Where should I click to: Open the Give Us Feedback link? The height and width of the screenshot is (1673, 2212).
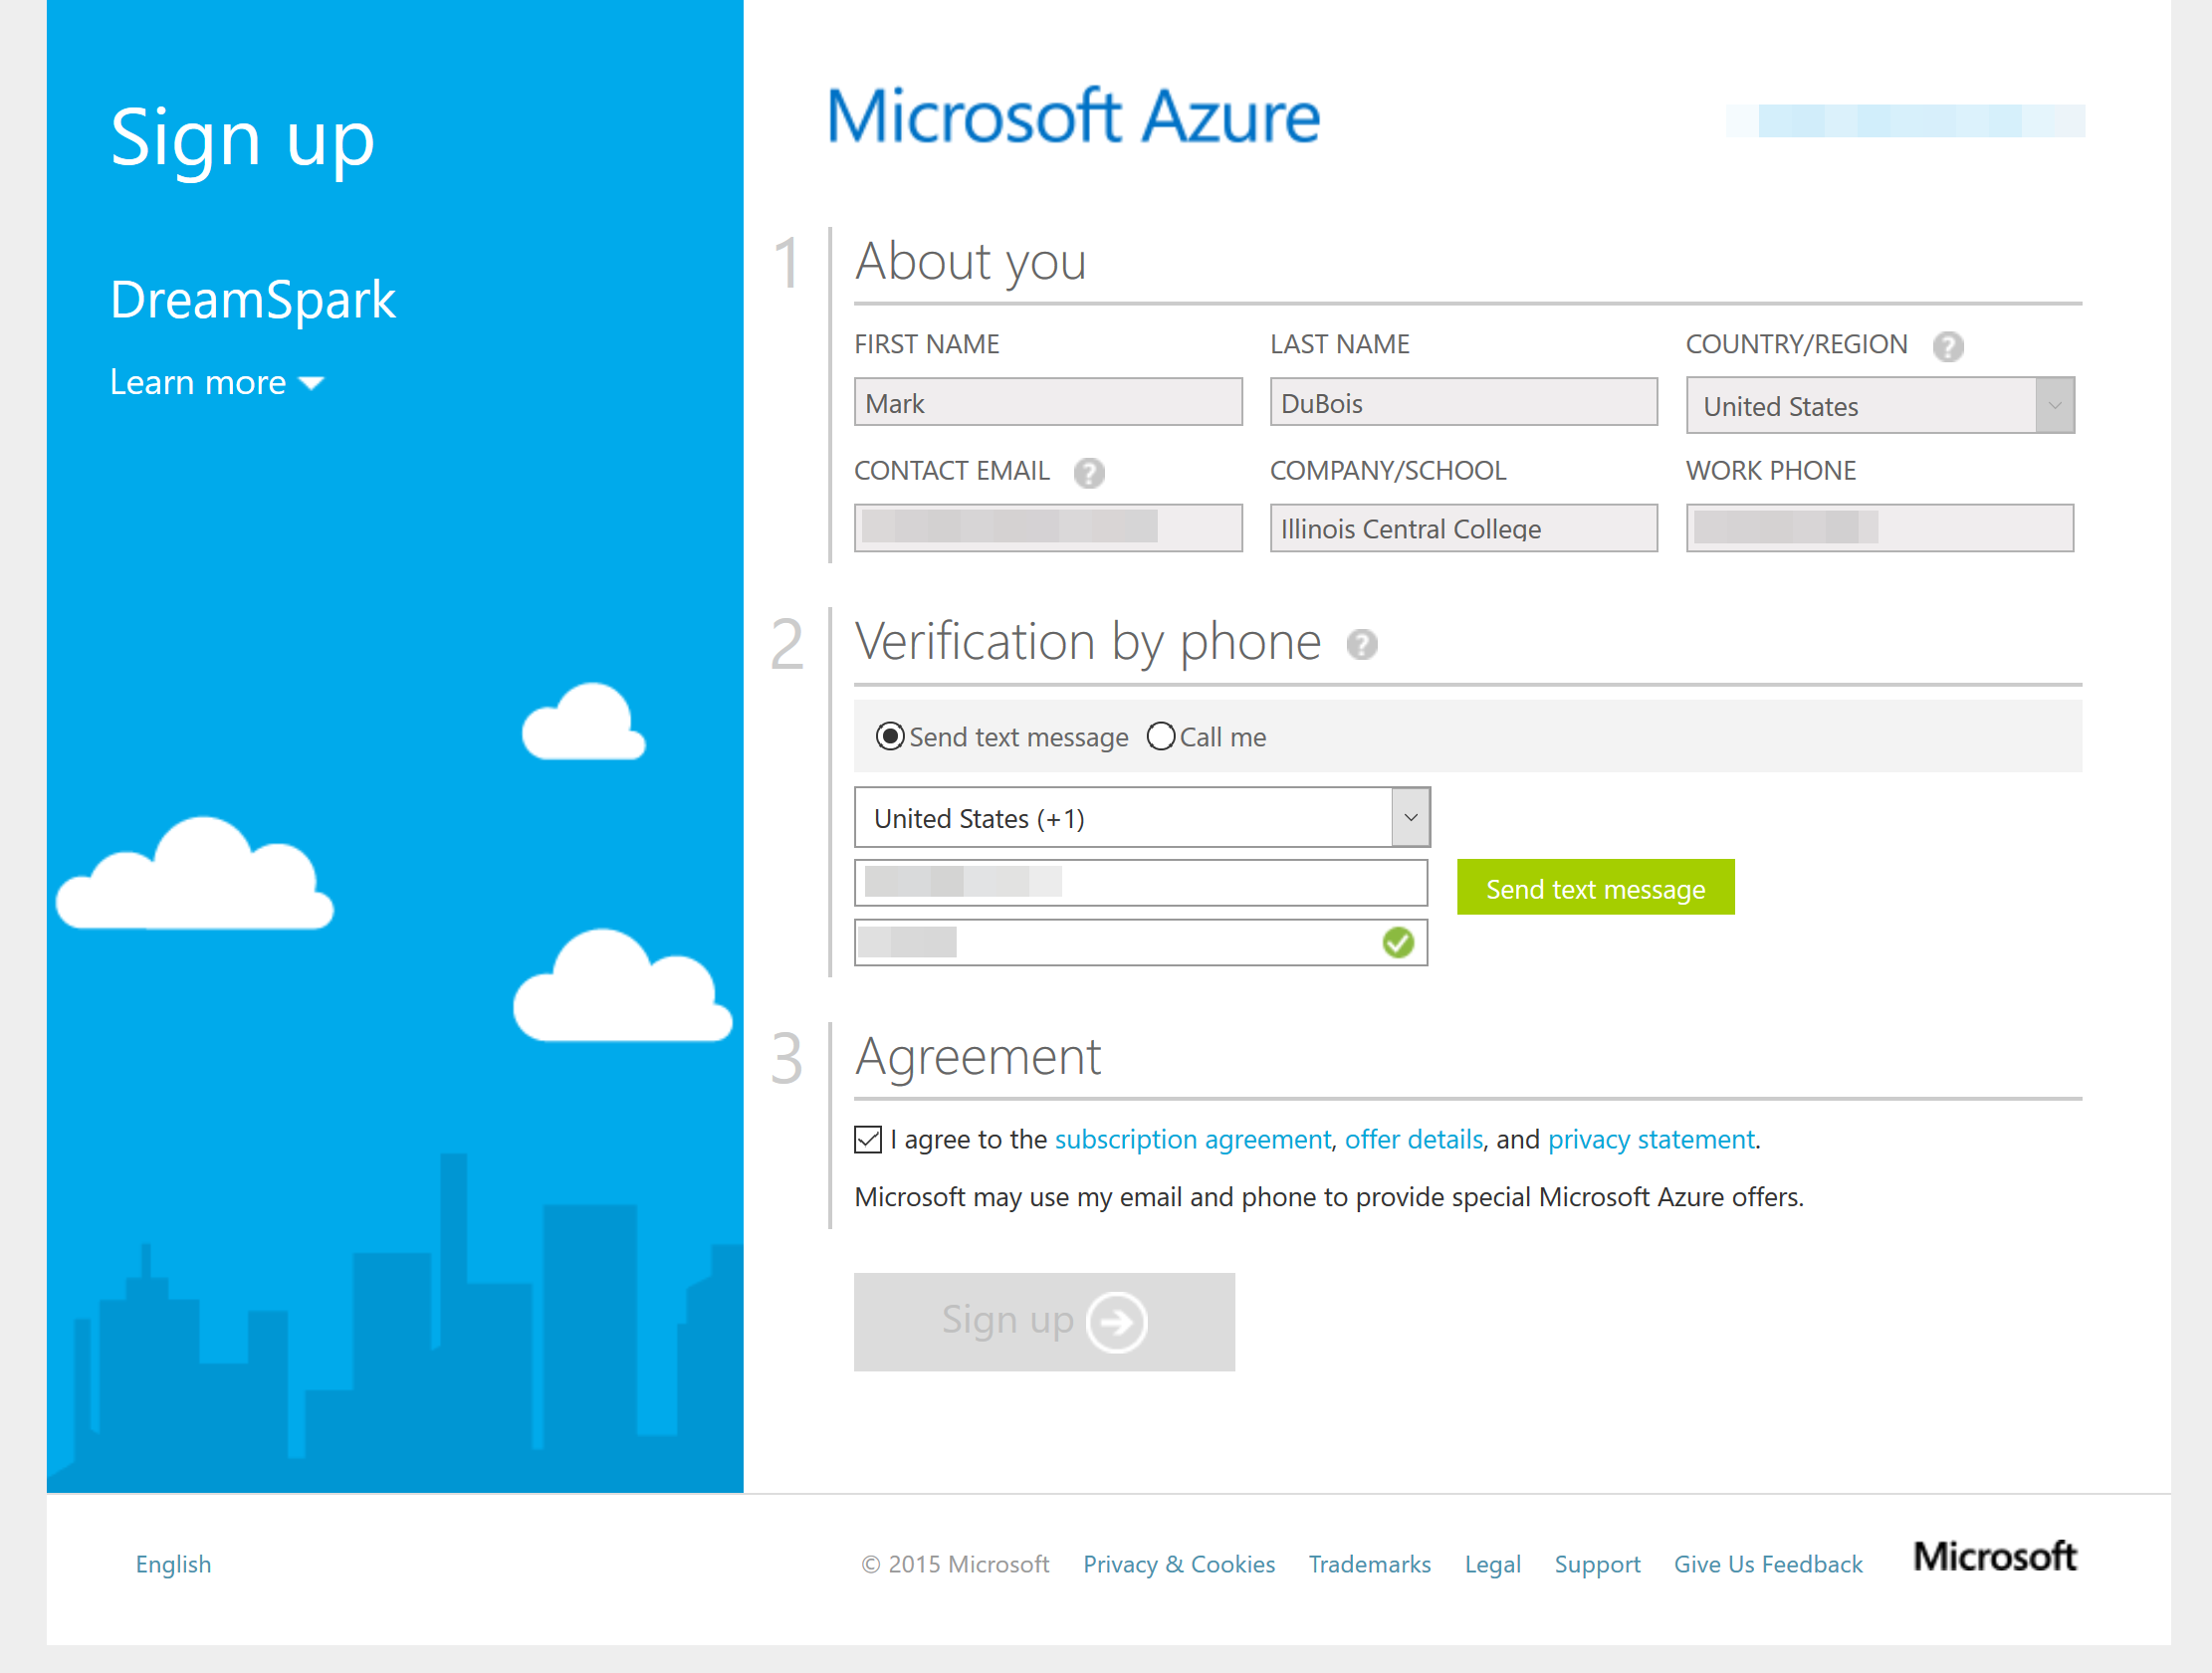point(1768,1564)
